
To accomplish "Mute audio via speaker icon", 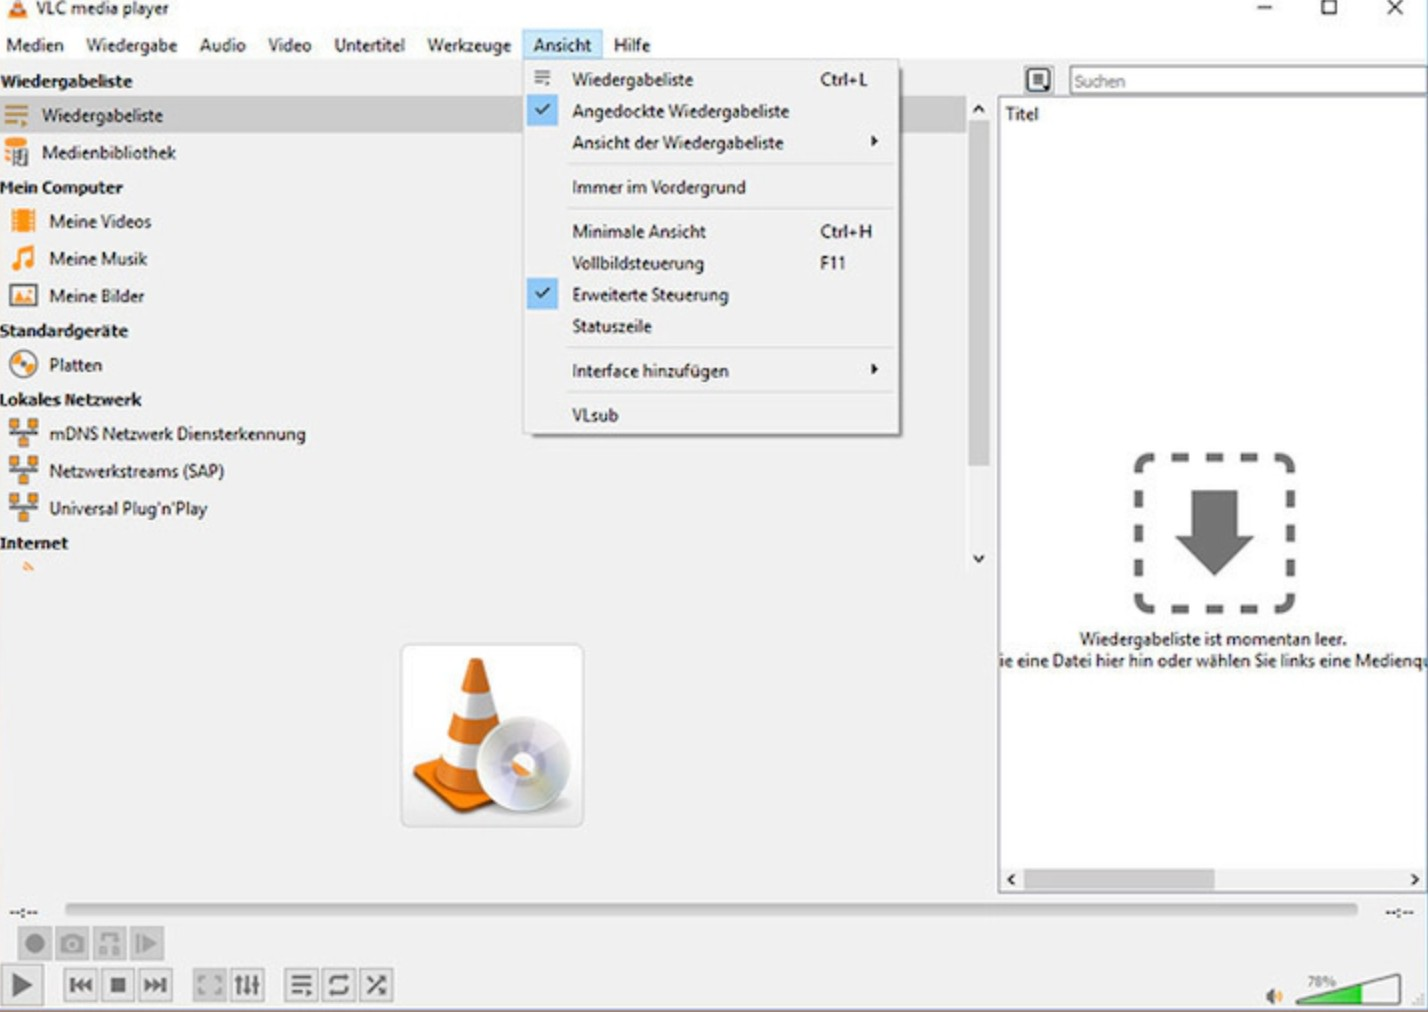I will point(1274,995).
